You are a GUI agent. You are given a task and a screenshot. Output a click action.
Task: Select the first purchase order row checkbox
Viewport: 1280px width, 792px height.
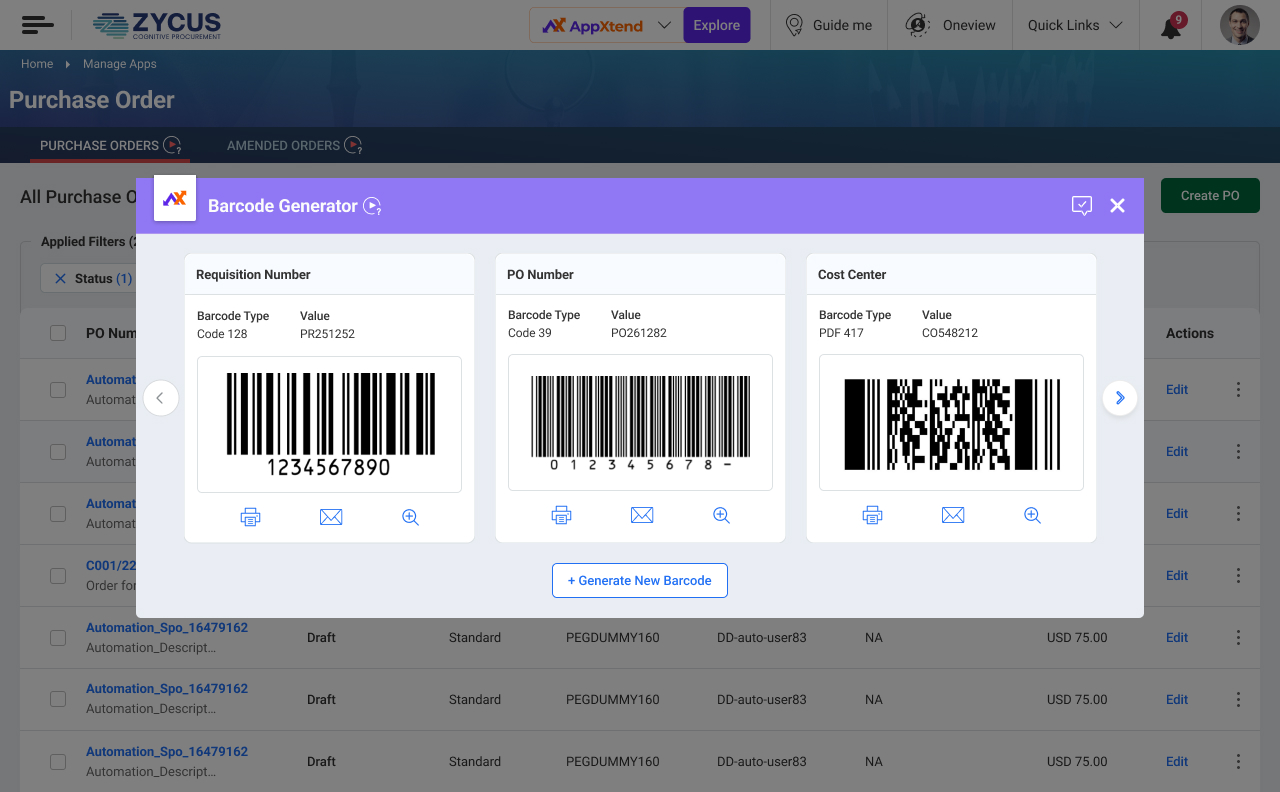click(58, 390)
